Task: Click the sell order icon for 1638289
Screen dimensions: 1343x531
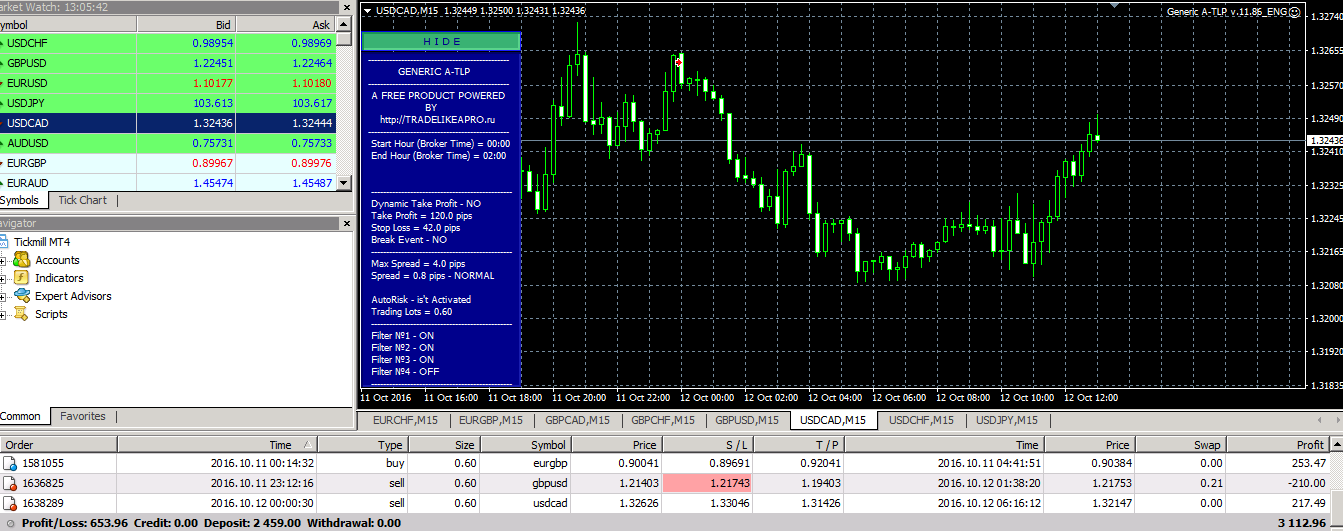Action: [10, 503]
